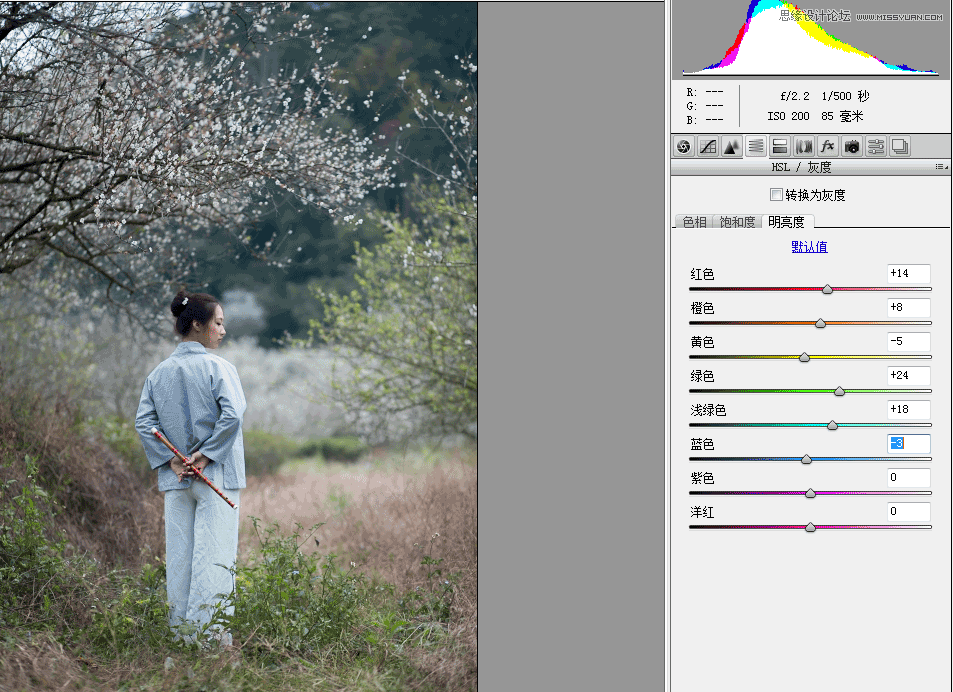Select the Tone Curve panel icon
The width and height of the screenshot is (953, 692).
tap(708, 146)
